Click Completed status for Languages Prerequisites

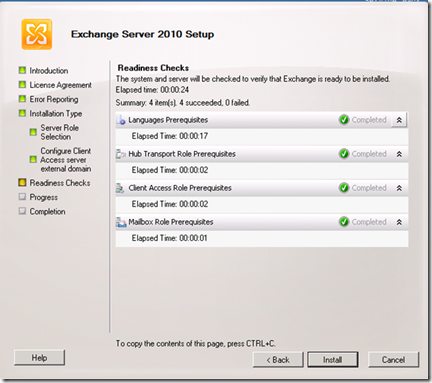(x=369, y=120)
